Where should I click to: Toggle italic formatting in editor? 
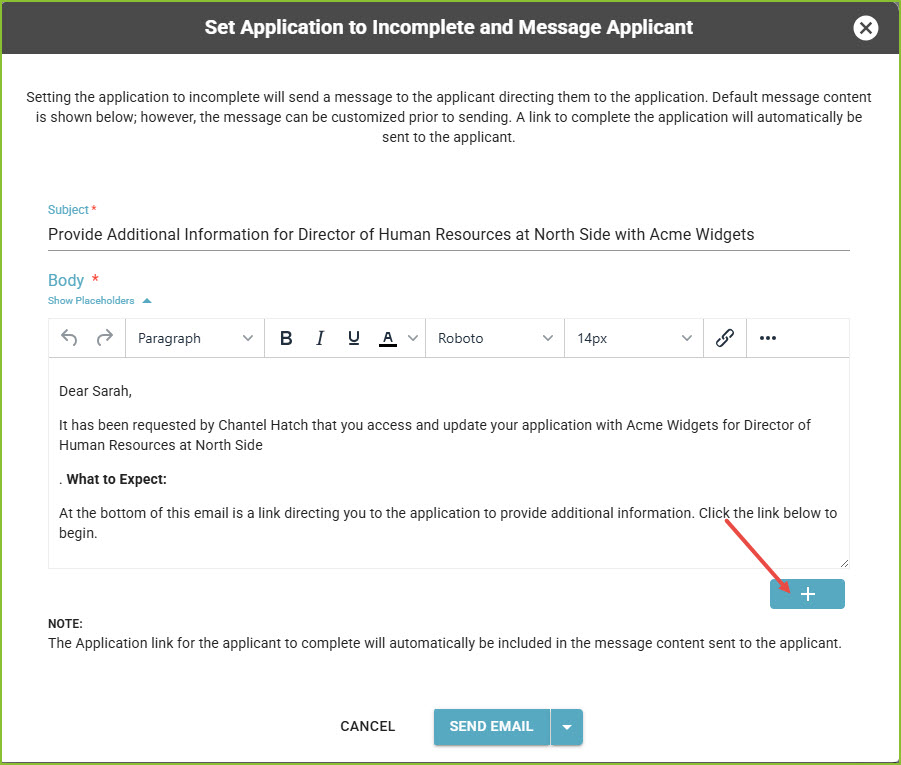tap(319, 338)
